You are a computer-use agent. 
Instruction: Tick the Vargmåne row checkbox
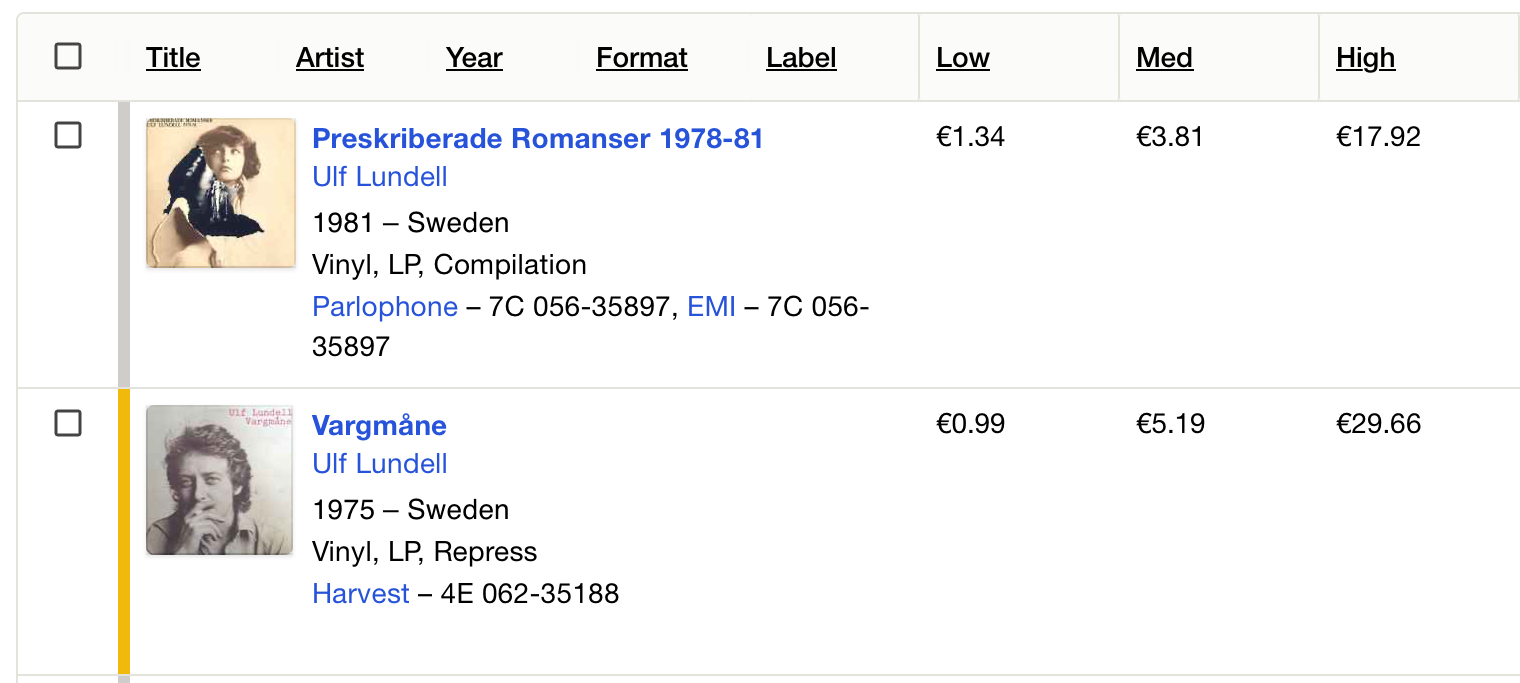coord(68,423)
